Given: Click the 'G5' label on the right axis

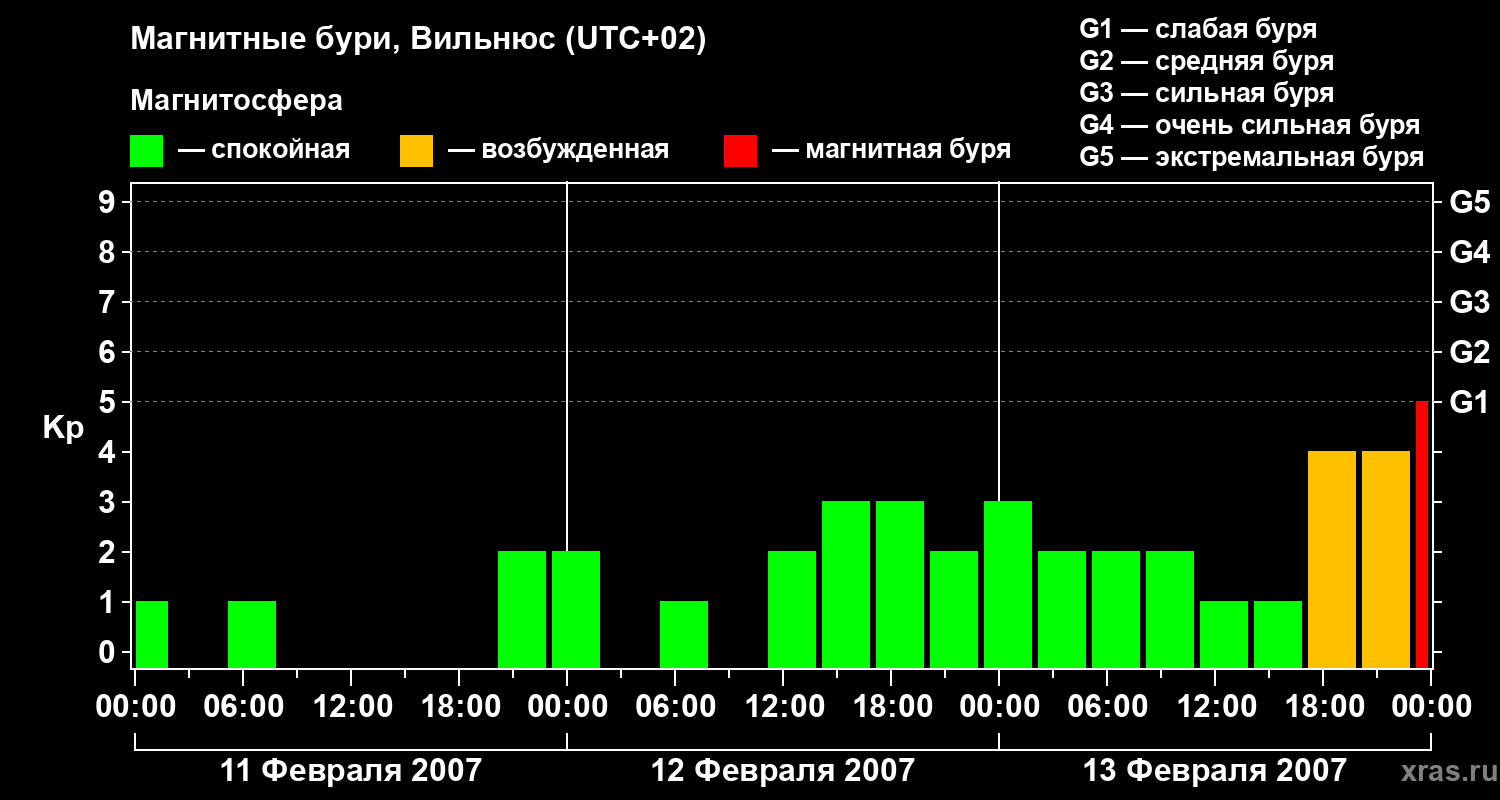Looking at the screenshot, I should click(1470, 202).
